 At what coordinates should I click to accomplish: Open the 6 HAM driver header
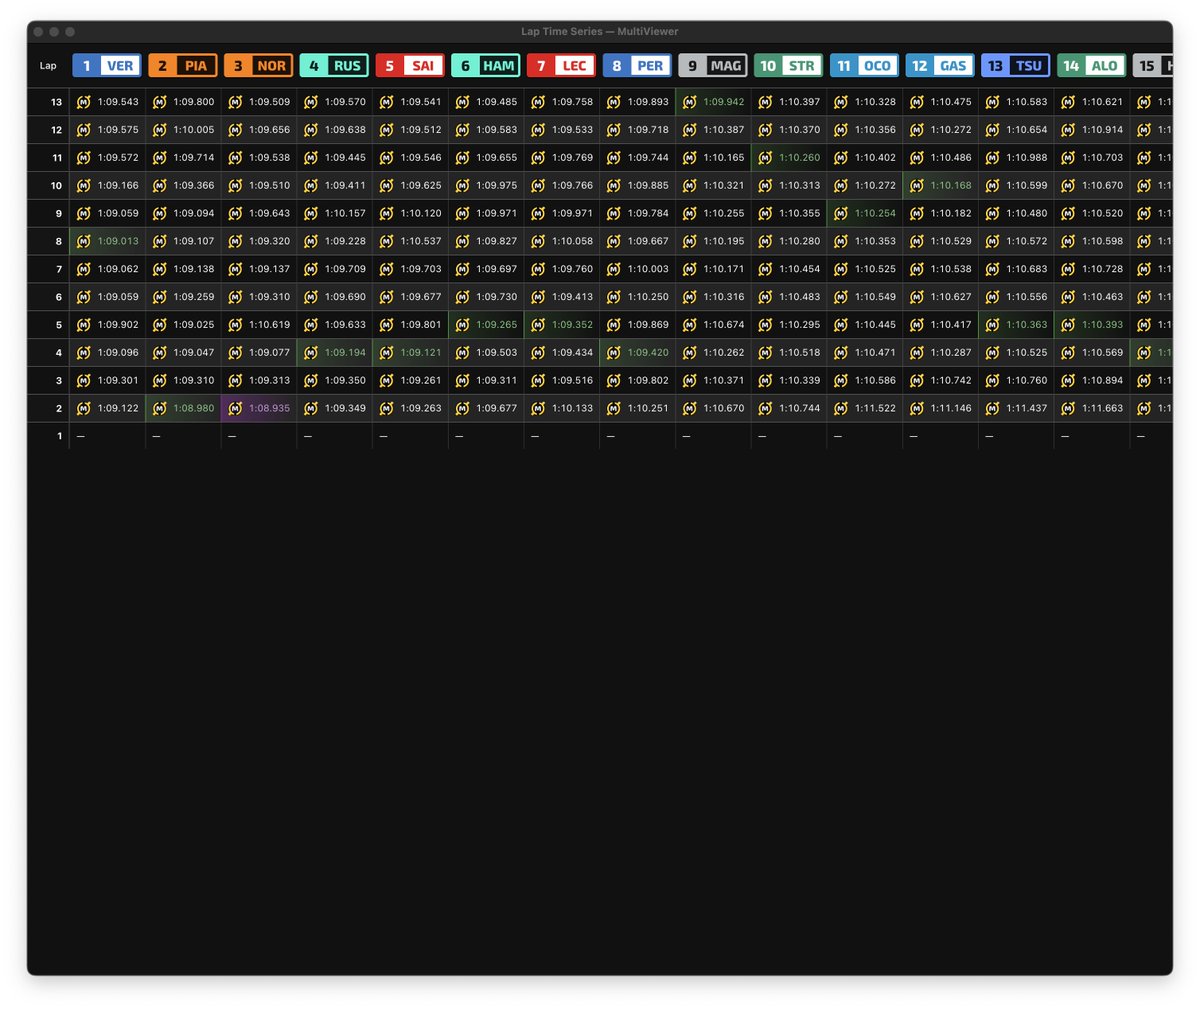(x=485, y=66)
